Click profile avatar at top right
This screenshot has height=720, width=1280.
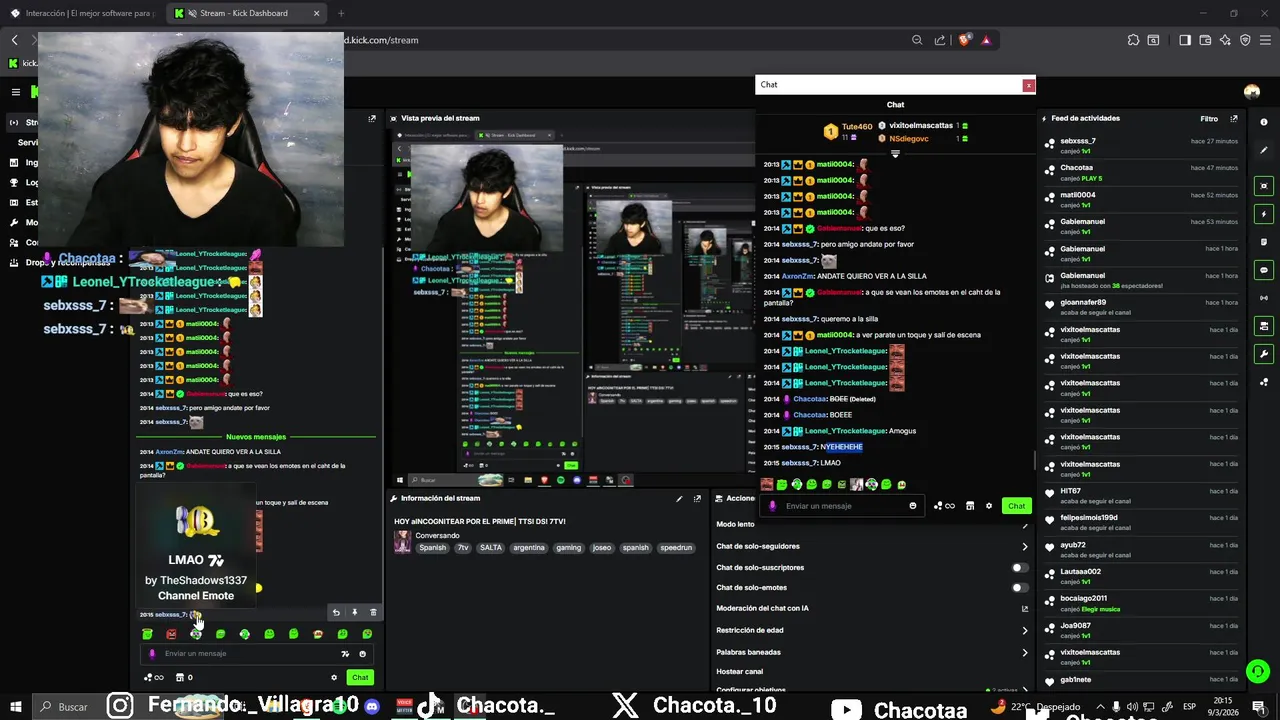pos(1252,92)
